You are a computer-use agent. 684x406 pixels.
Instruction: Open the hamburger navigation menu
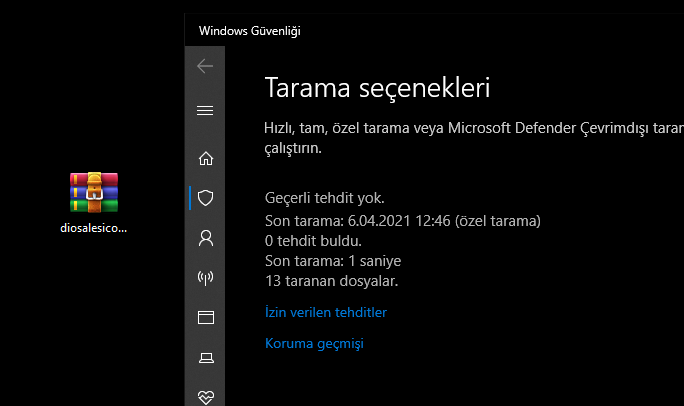tap(205, 111)
